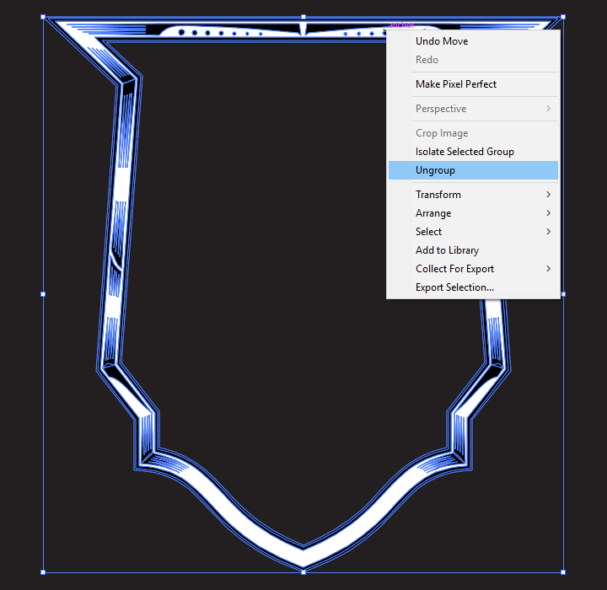This screenshot has height=590, width=607.
Task: Click the top-left bounding box handle
Action: point(43,17)
